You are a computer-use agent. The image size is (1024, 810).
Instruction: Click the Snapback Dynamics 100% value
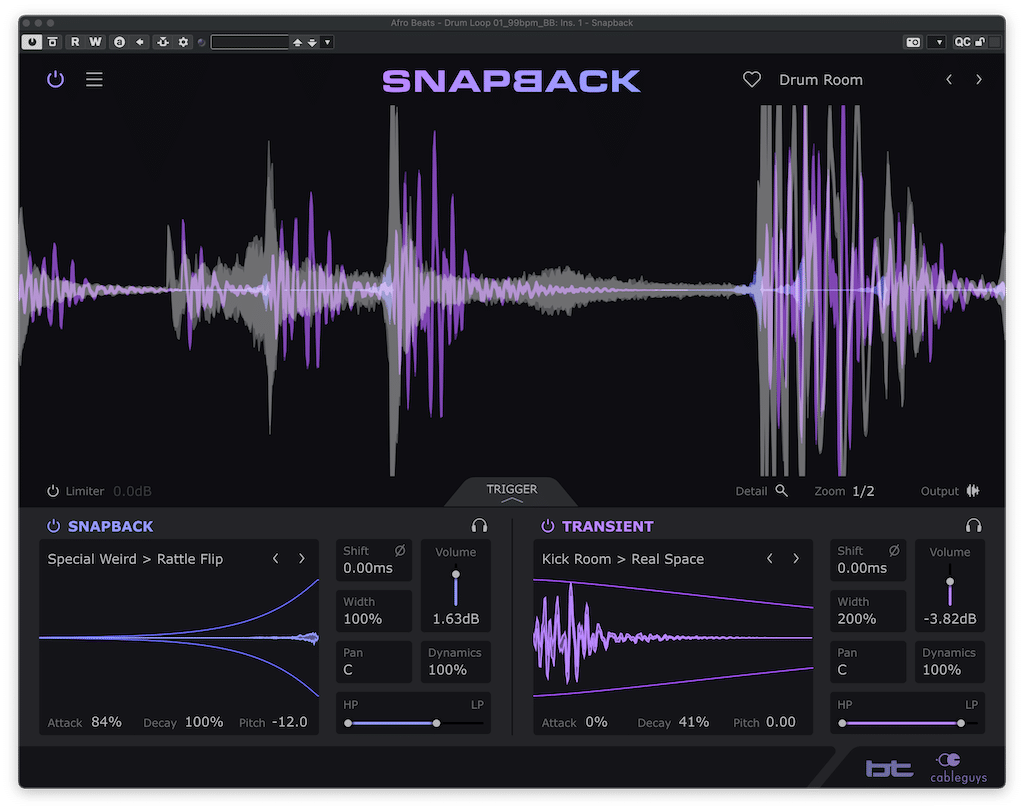click(447, 670)
